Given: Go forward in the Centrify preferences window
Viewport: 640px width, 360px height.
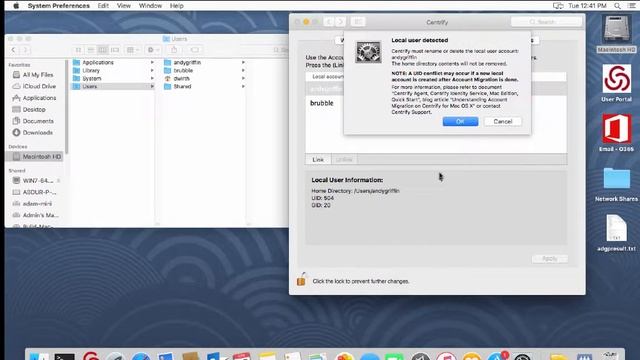Looking at the screenshot, I should click(340, 22).
